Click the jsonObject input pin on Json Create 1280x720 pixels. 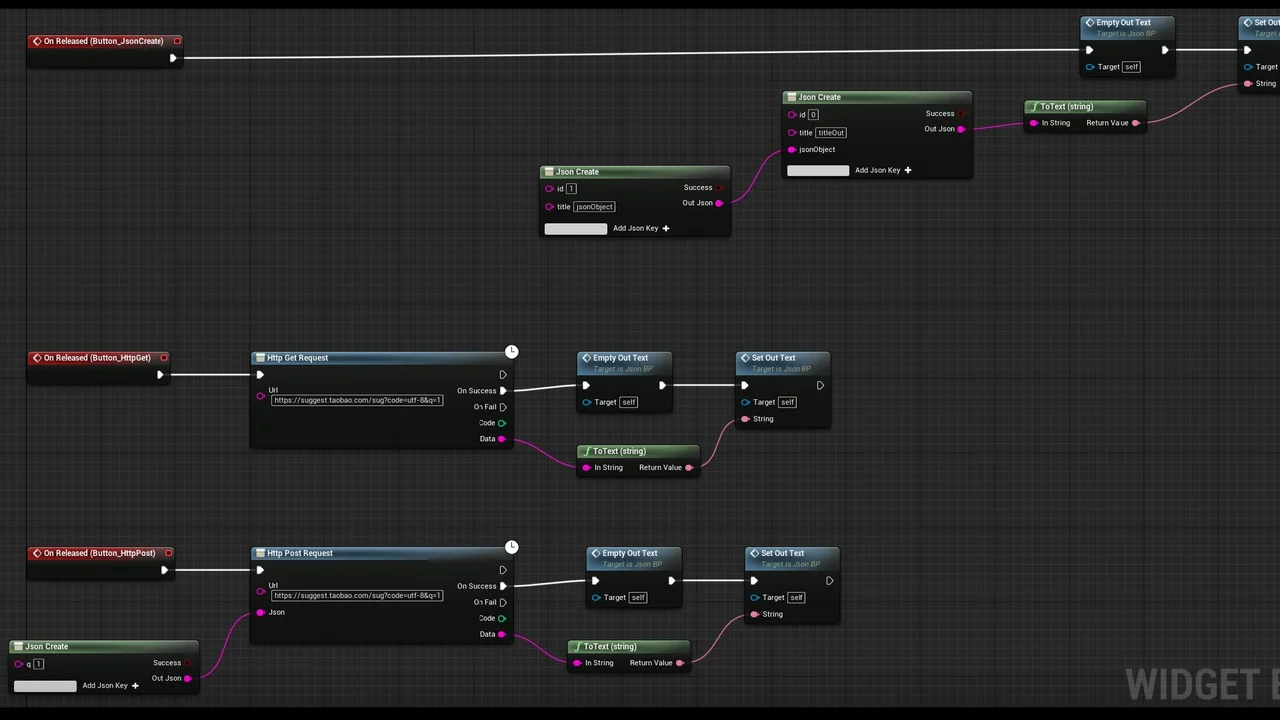(792, 150)
